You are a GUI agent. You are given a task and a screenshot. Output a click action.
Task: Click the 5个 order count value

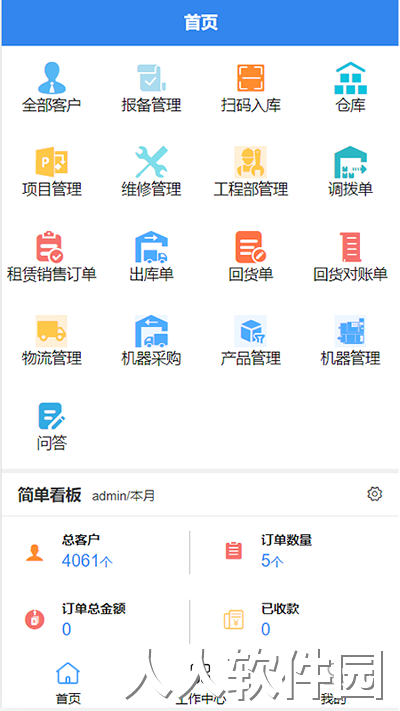tap(272, 561)
